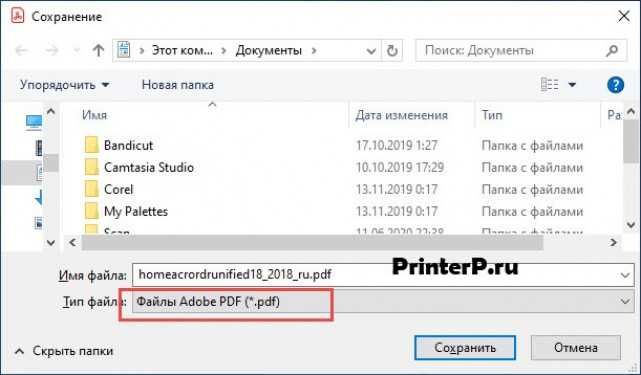The height and width of the screenshot is (375, 641).
Task: Collapse folders with Скрыть папки
Action: point(64,351)
